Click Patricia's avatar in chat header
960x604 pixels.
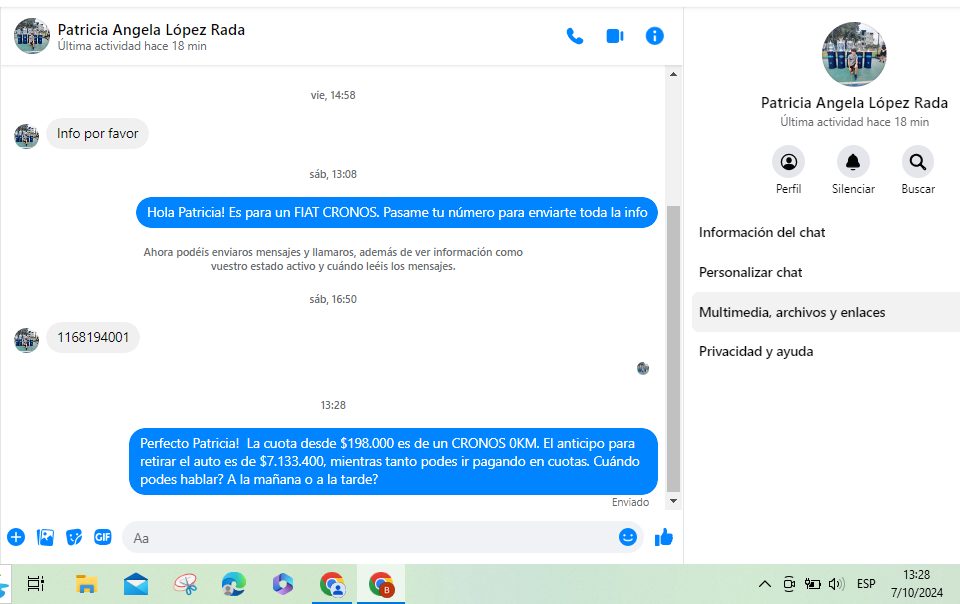pos(32,36)
